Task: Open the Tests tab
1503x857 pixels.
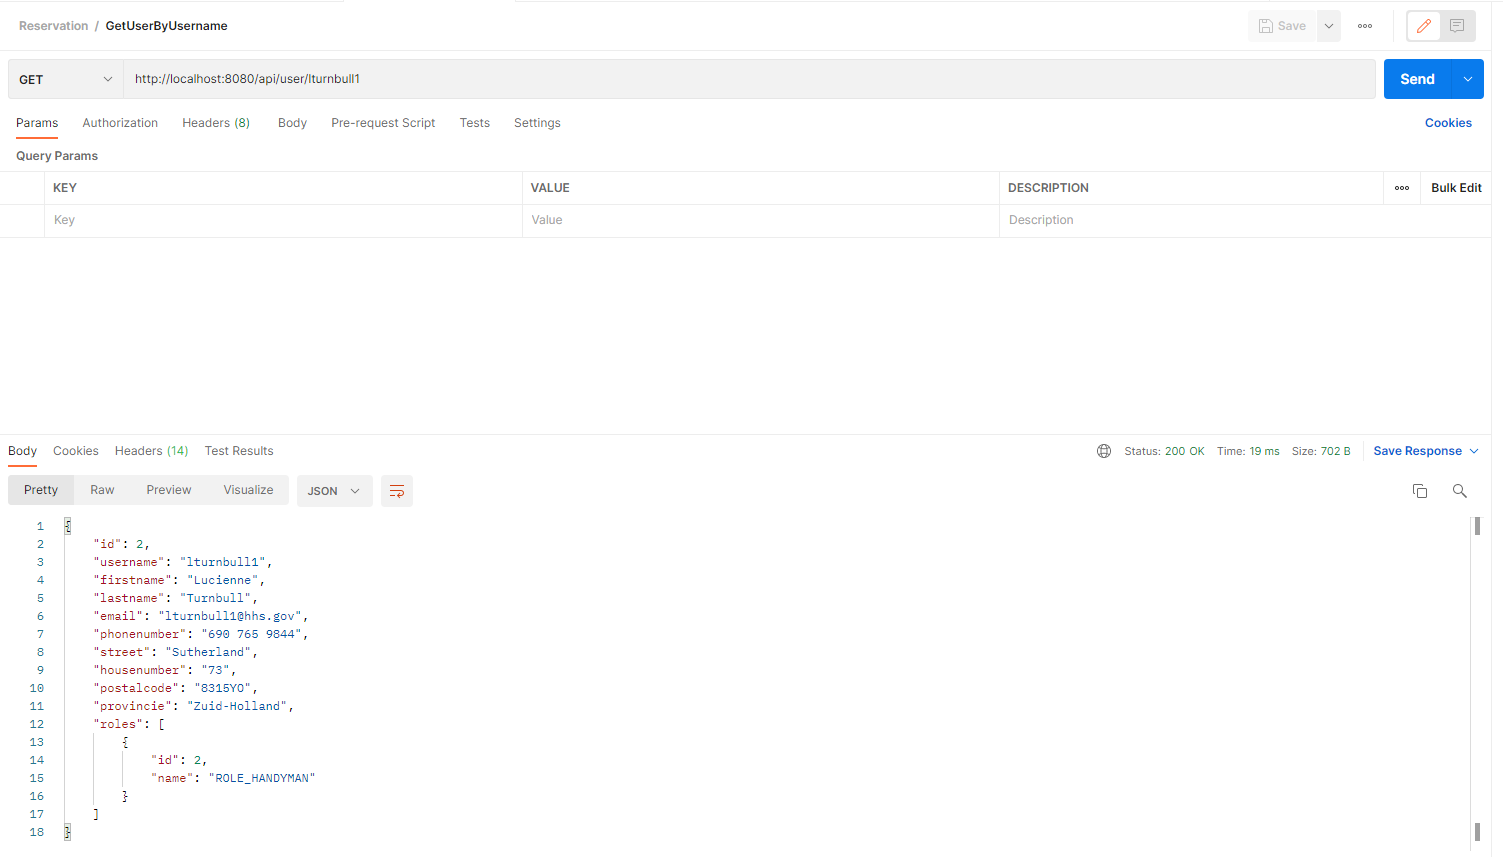Action: click(x=475, y=123)
